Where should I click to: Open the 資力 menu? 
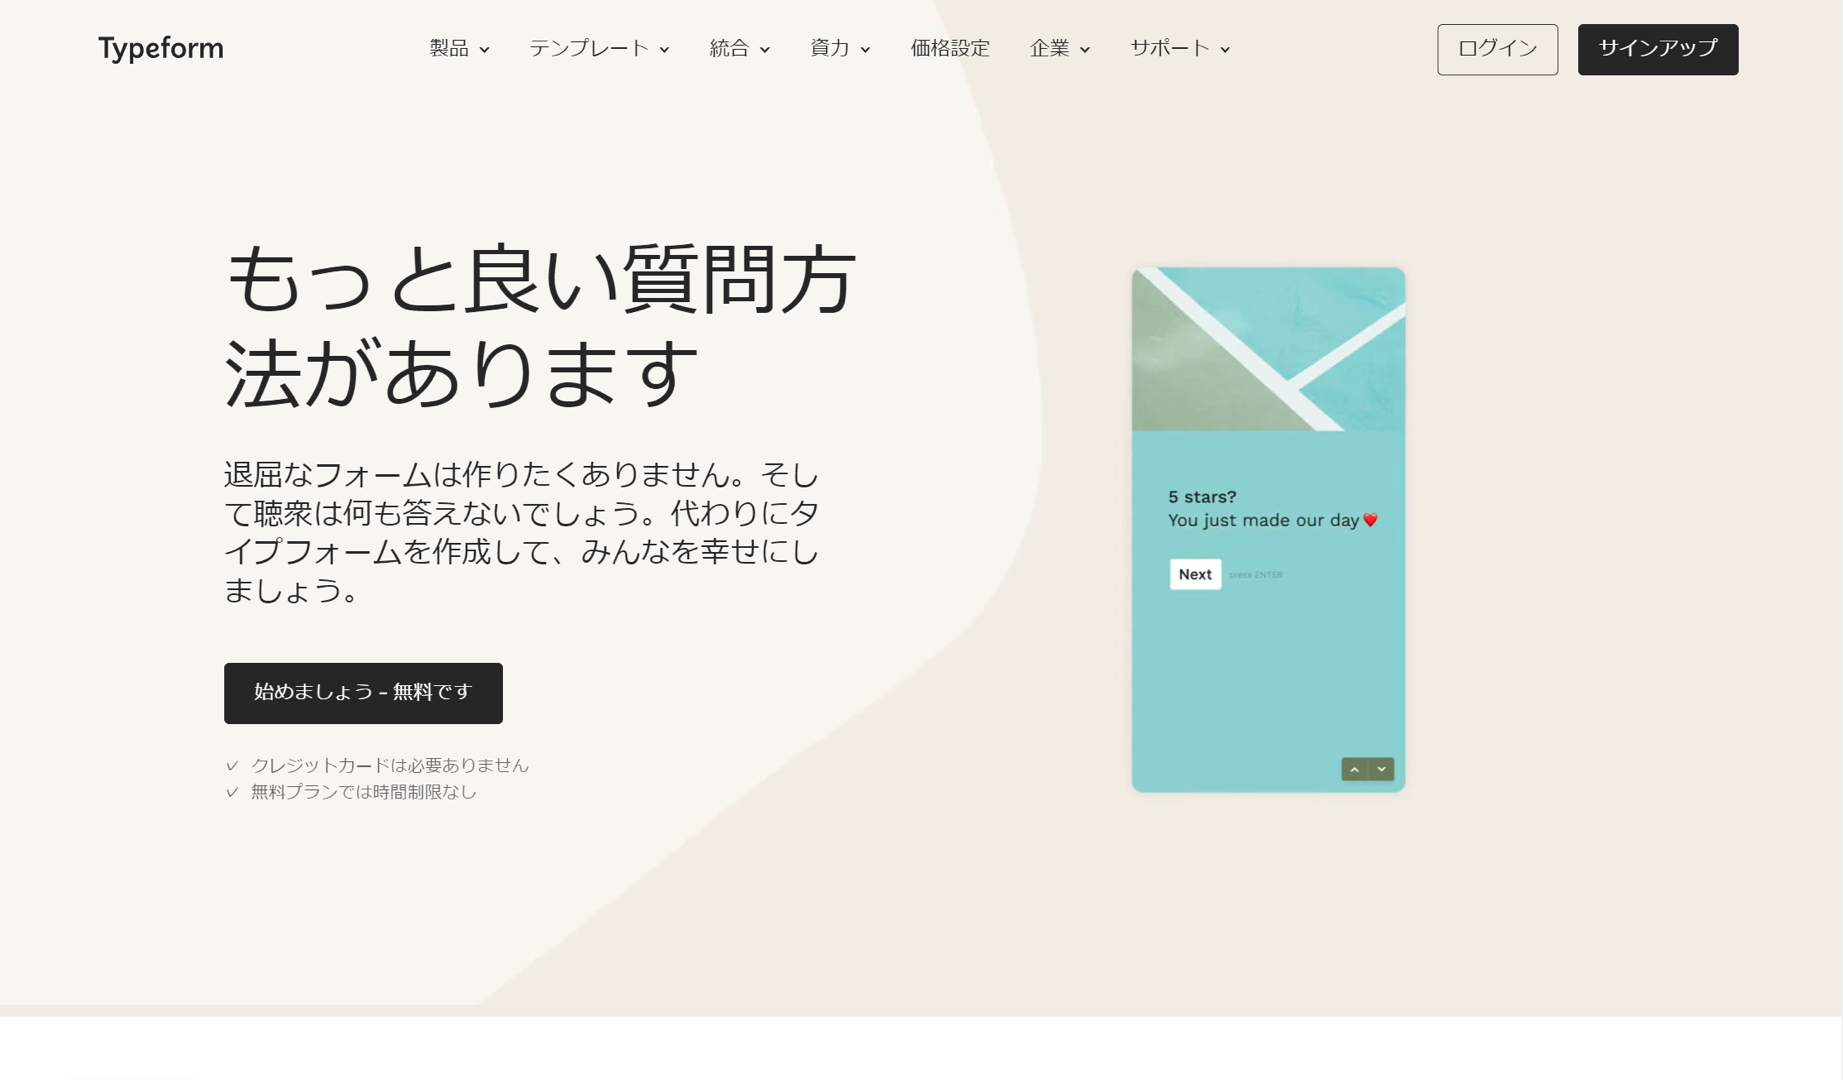coord(840,48)
